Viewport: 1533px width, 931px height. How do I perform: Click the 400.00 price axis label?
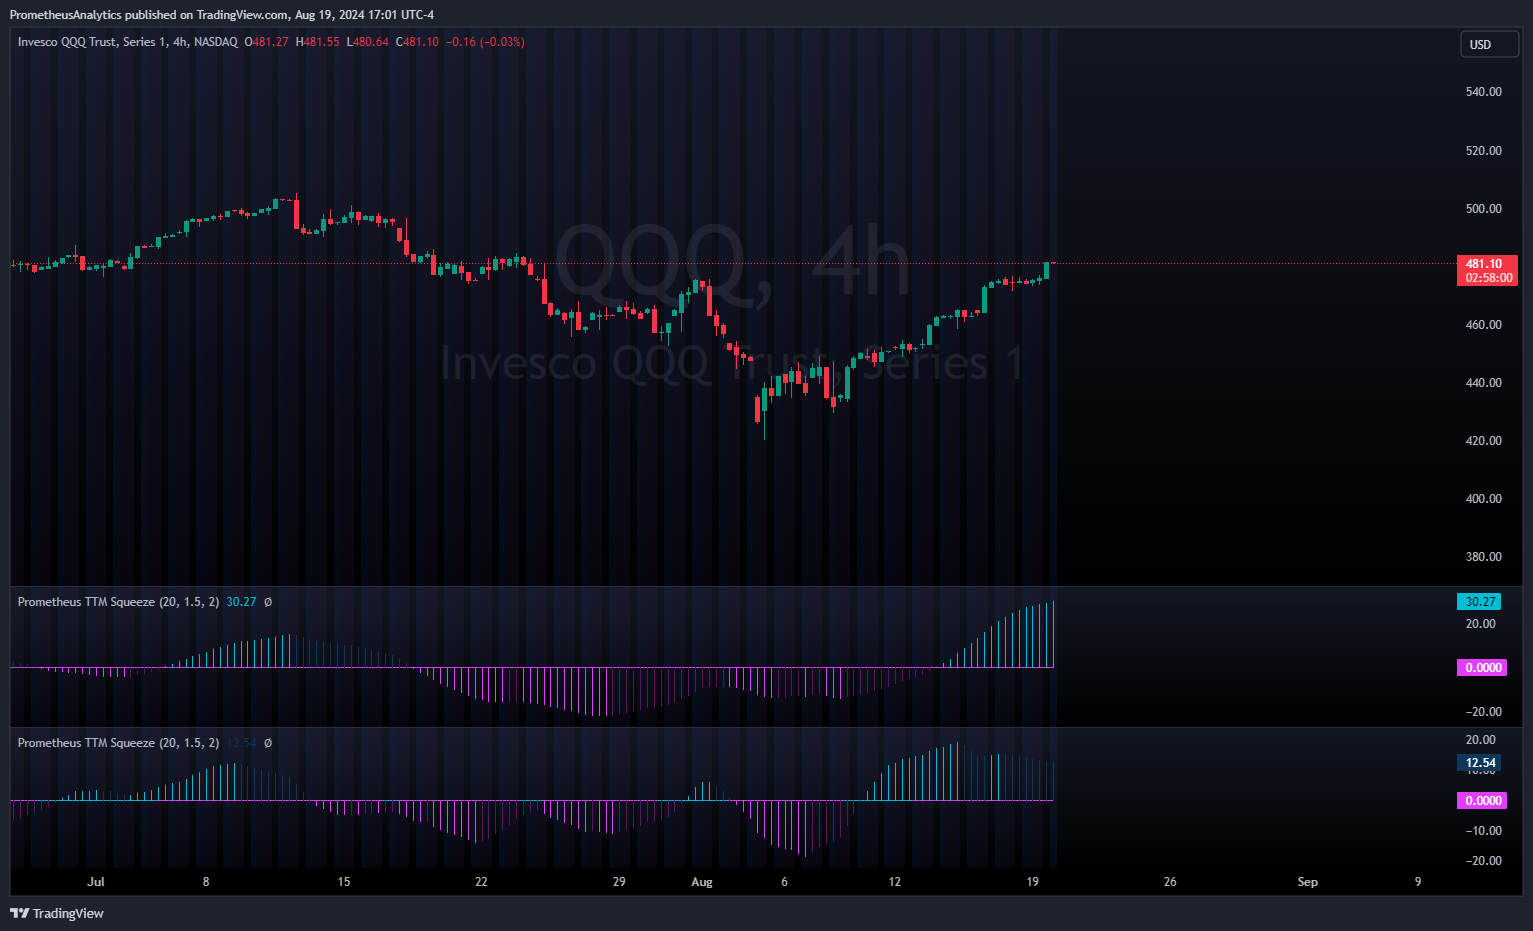point(1484,499)
